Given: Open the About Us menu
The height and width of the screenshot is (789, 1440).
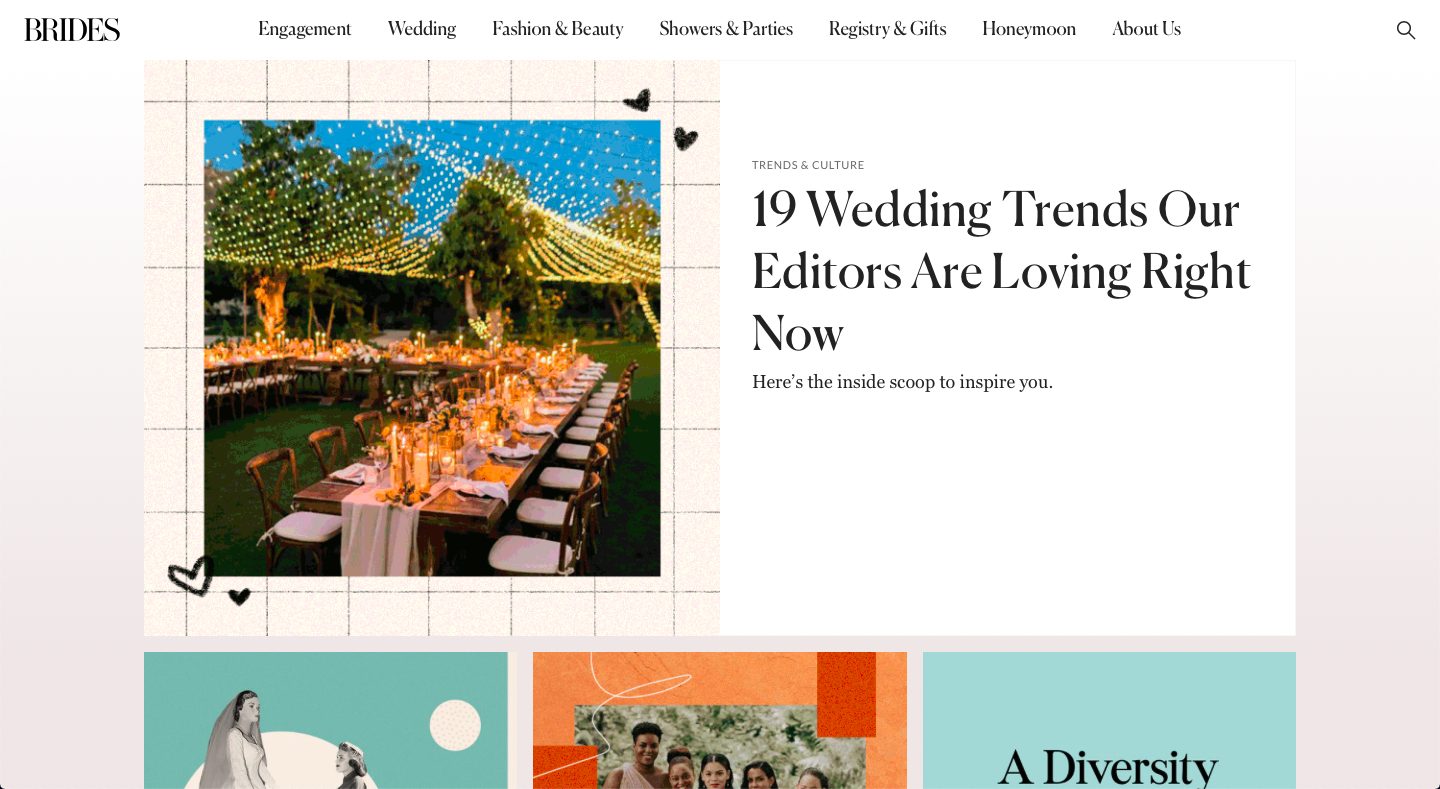Looking at the screenshot, I should (x=1146, y=30).
